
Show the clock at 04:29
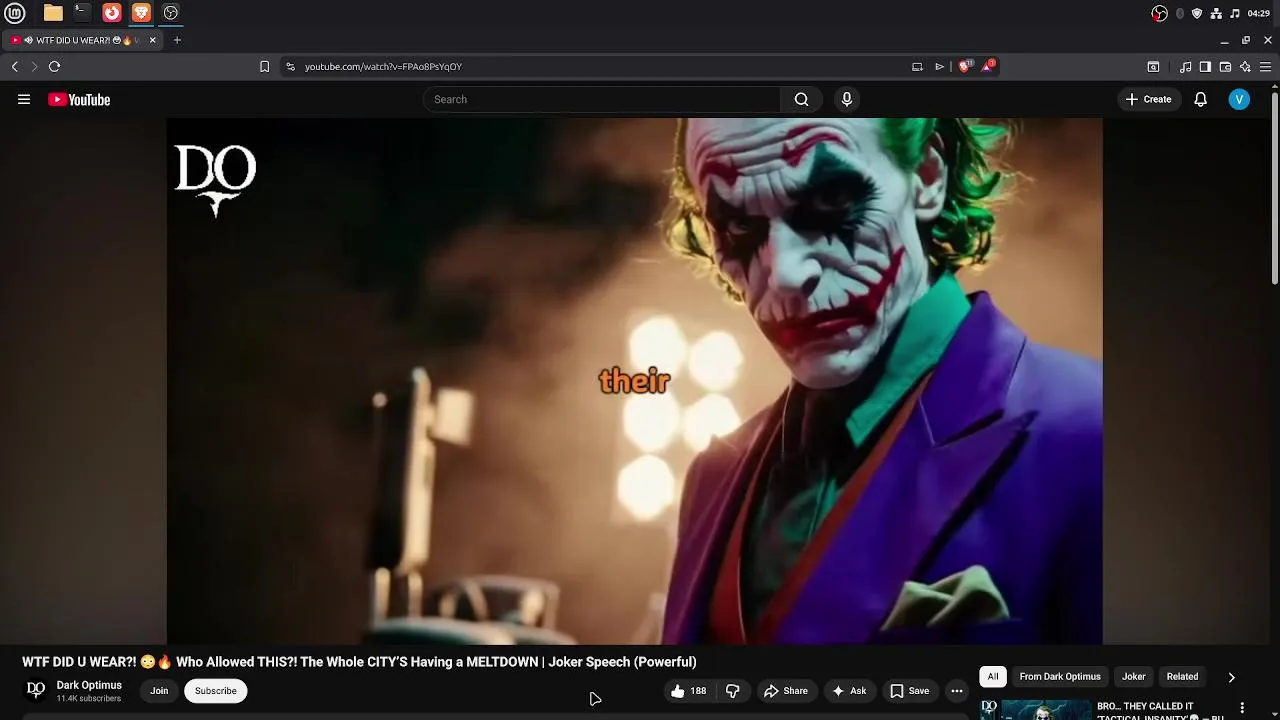1259,13
